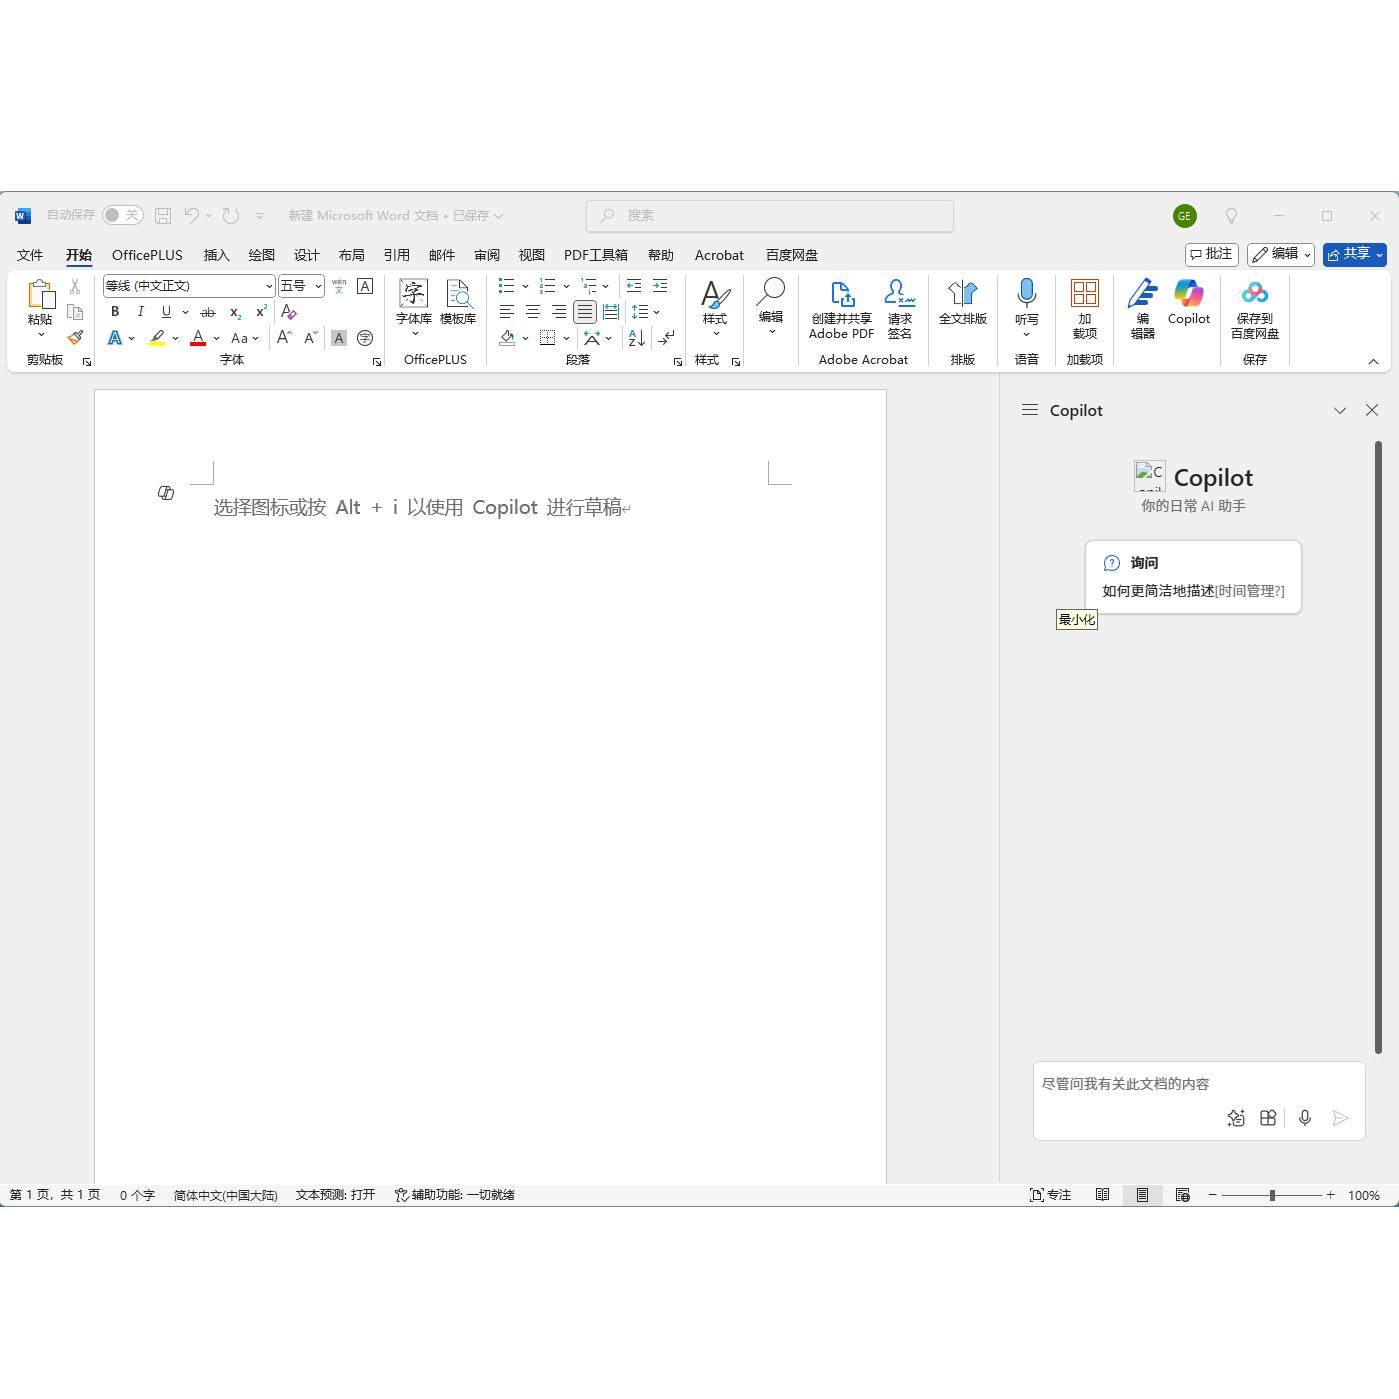Toggle strikethrough formatting
Image resolution: width=1399 pixels, height=1399 pixels.
point(208,312)
